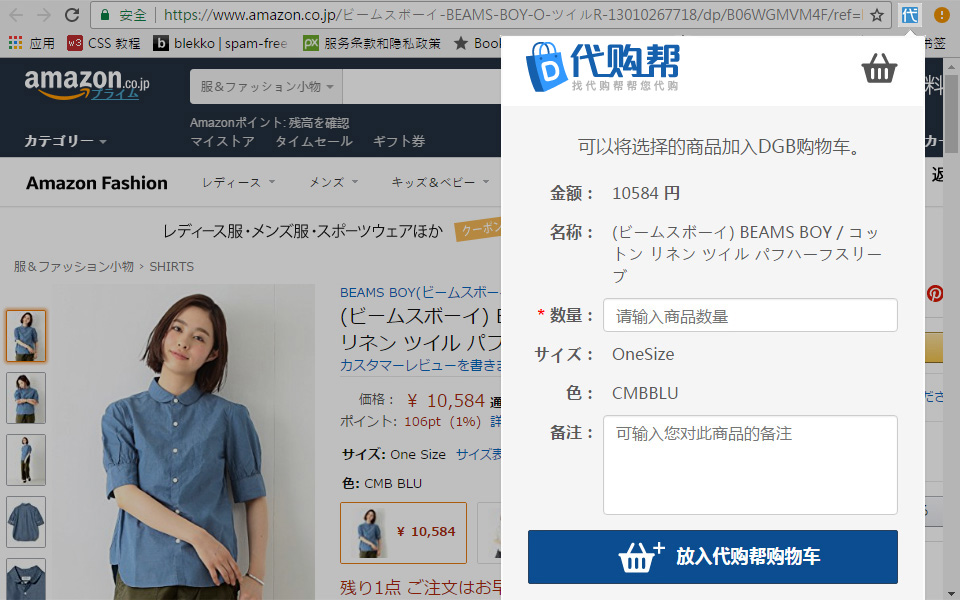Select the second product thumbnail

coord(26,398)
